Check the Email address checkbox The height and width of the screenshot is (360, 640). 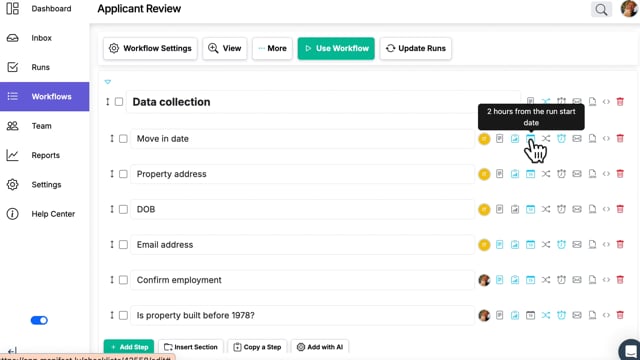tap(123, 244)
